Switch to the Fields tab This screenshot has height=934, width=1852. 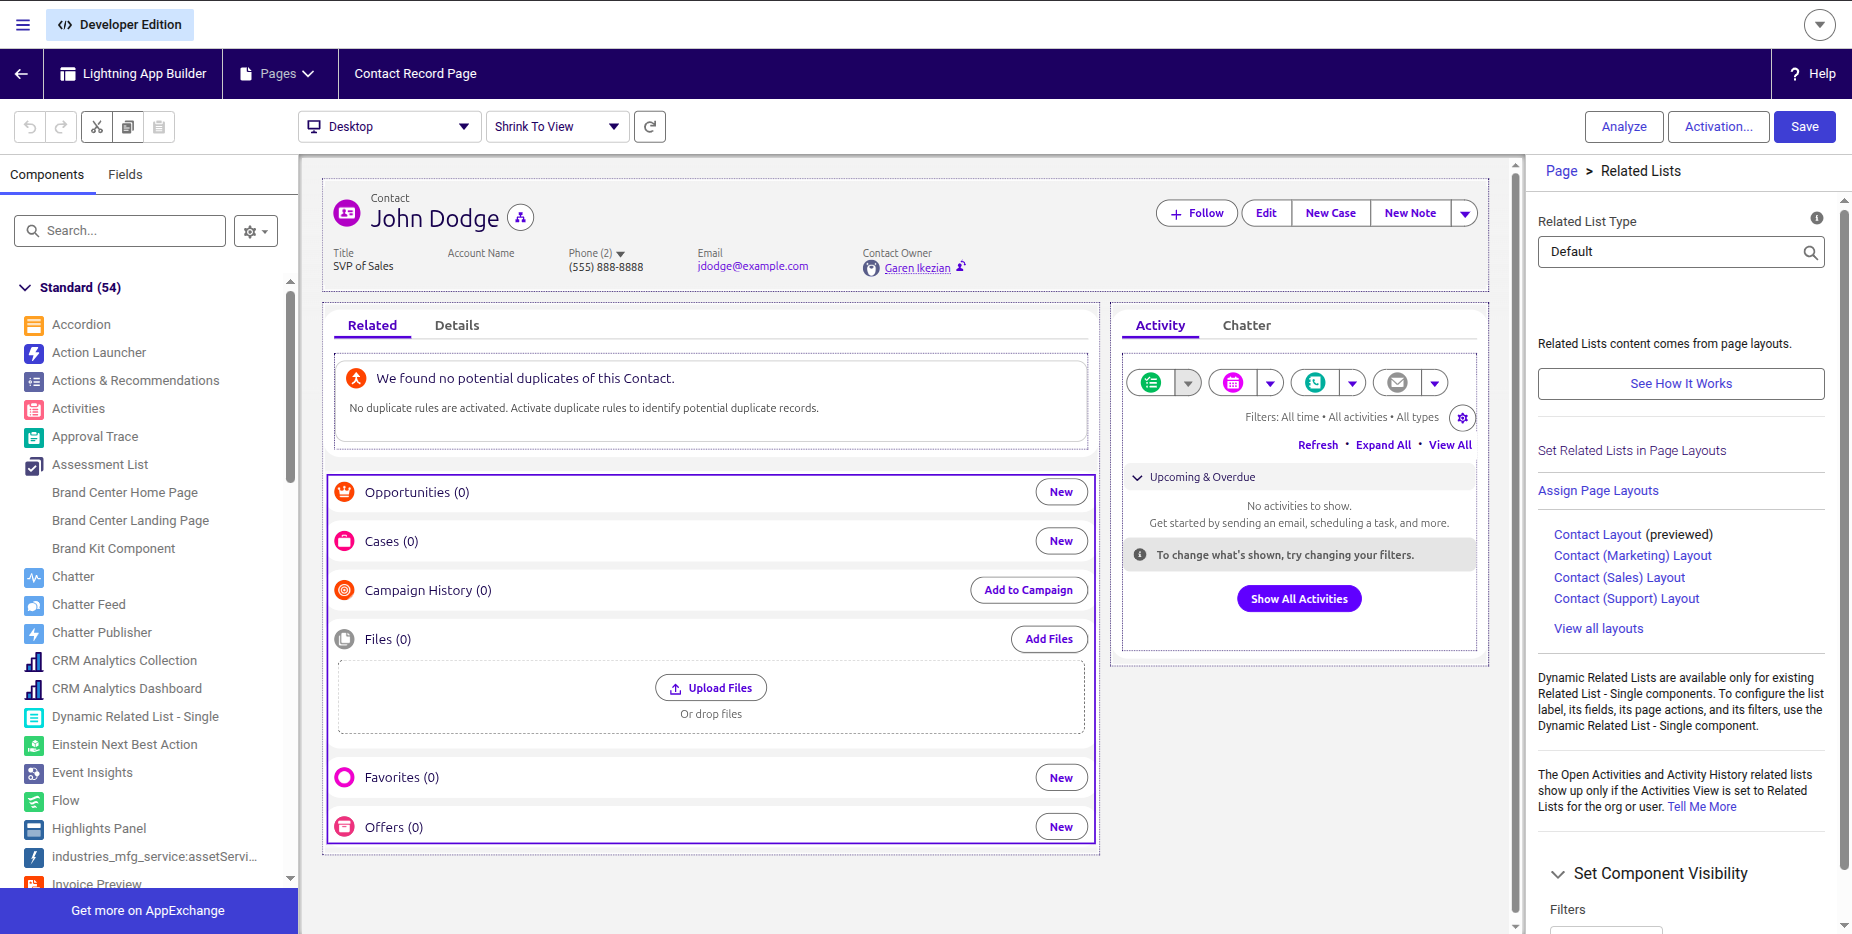[125, 175]
